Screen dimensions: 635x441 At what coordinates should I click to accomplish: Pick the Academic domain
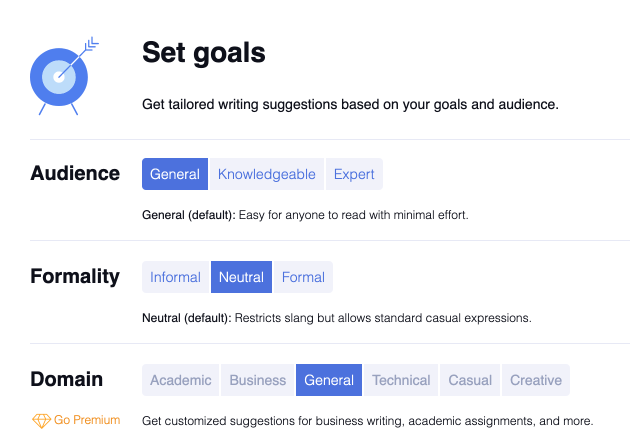click(x=181, y=380)
